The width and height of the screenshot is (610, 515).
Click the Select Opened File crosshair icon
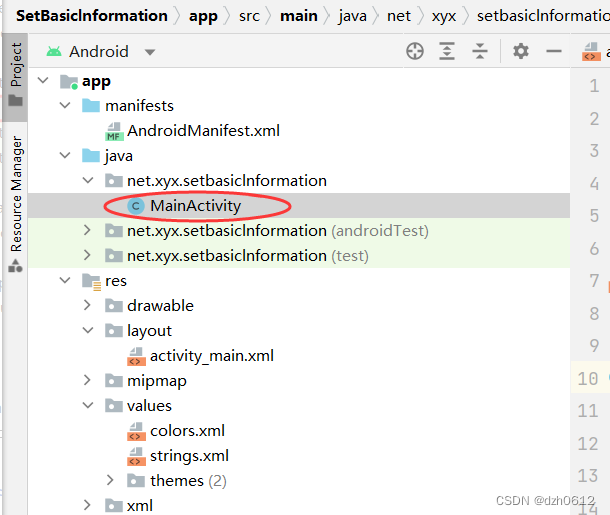pyautogui.click(x=415, y=51)
